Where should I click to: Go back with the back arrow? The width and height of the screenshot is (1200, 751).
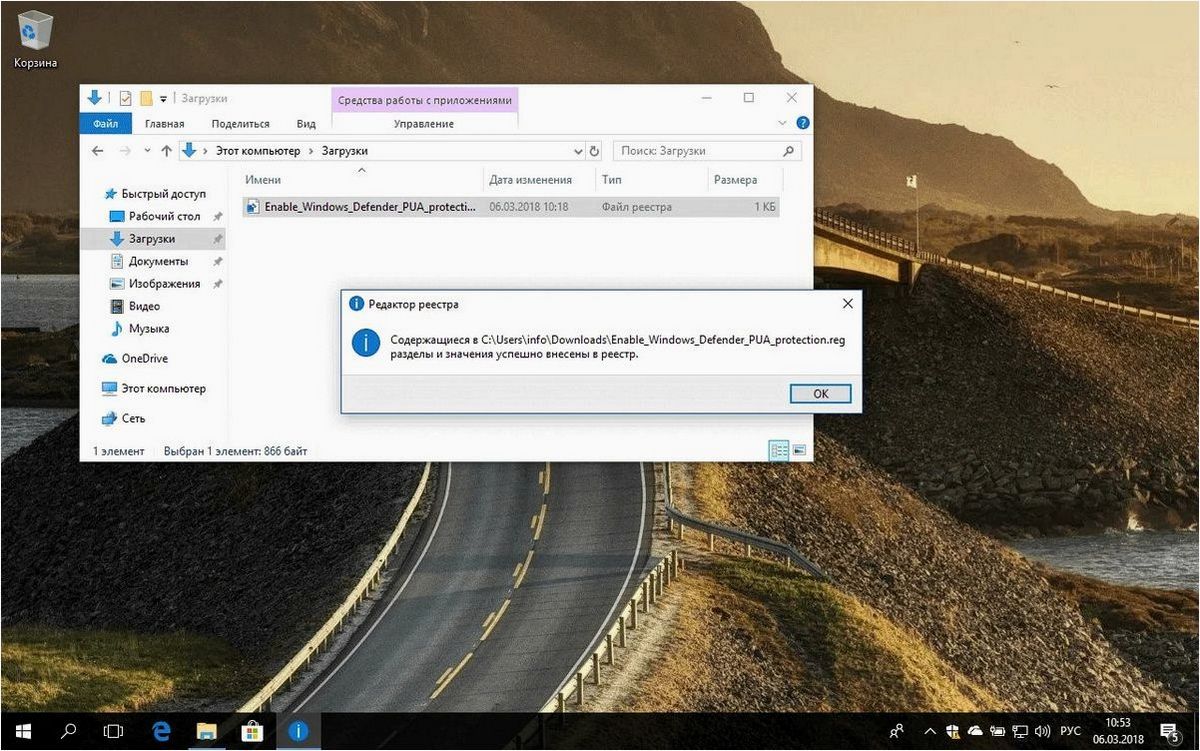click(97, 151)
